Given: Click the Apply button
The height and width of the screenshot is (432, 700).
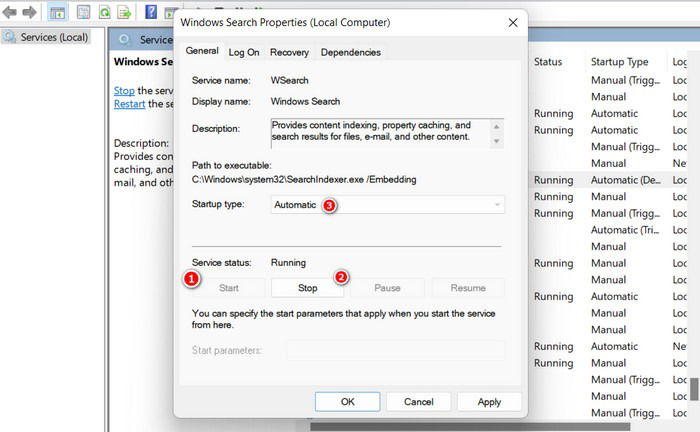Looking at the screenshot, I should click(489, 402).
